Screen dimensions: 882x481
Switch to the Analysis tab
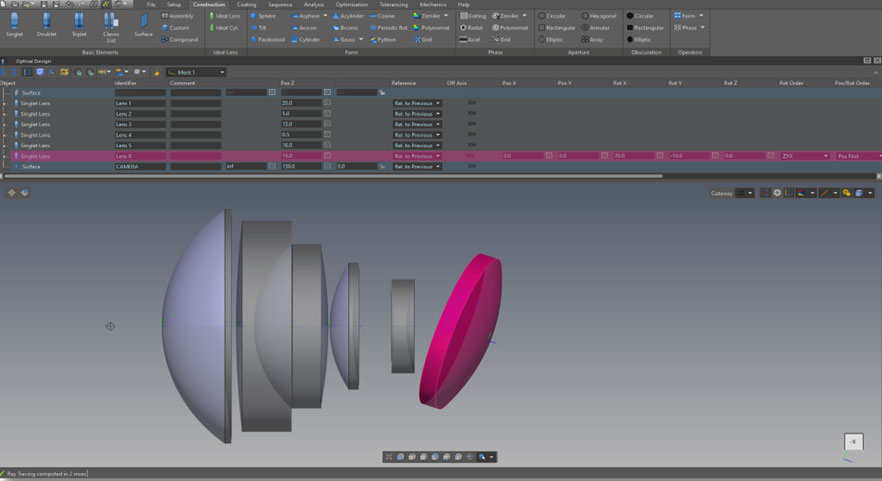pyautogui.click(x=314, y=5)
